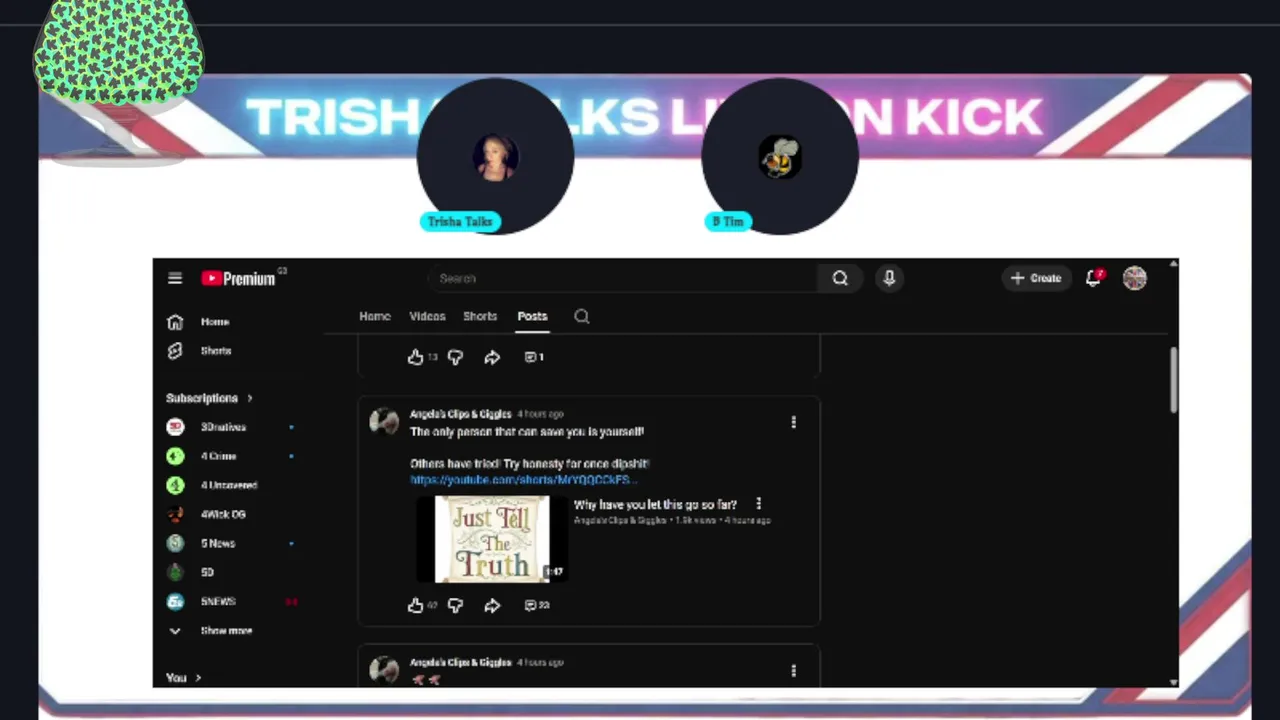Open options menu on 'save you is yourself' post
The width and height of the screenshot is (1280, 720).
tap(794, 423)
